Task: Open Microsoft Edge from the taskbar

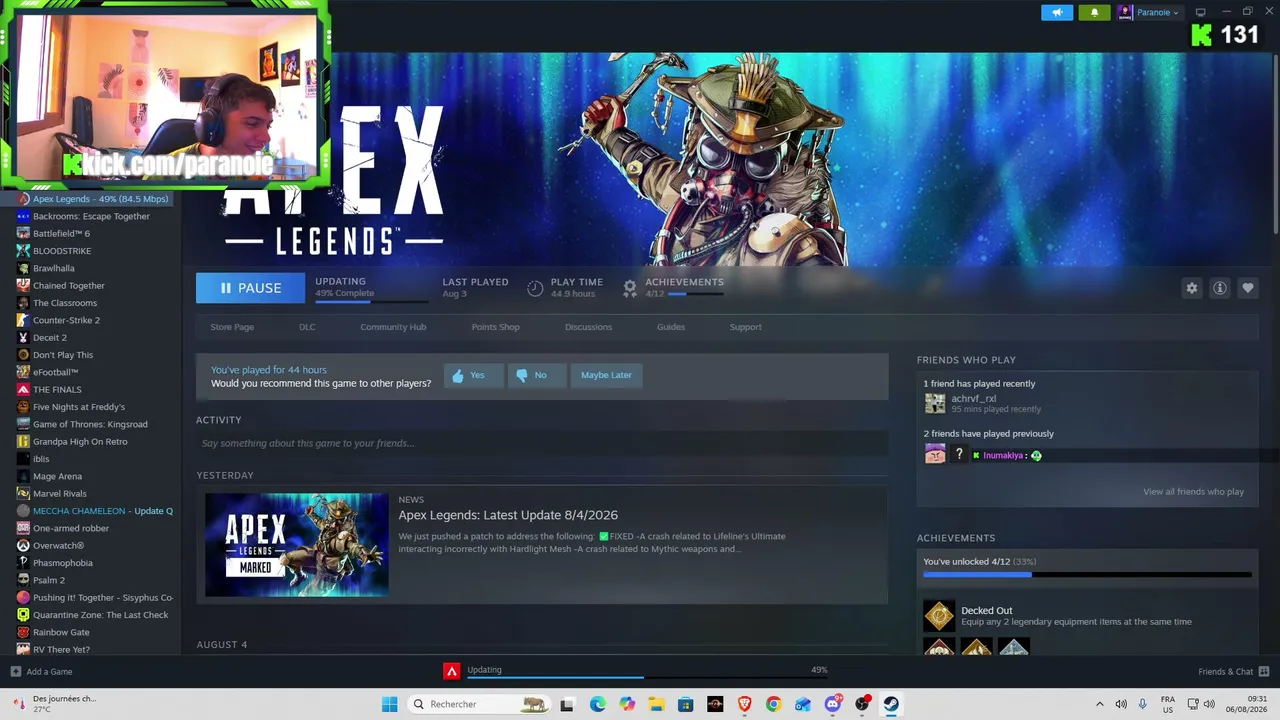Action: (x=598, y=704)
